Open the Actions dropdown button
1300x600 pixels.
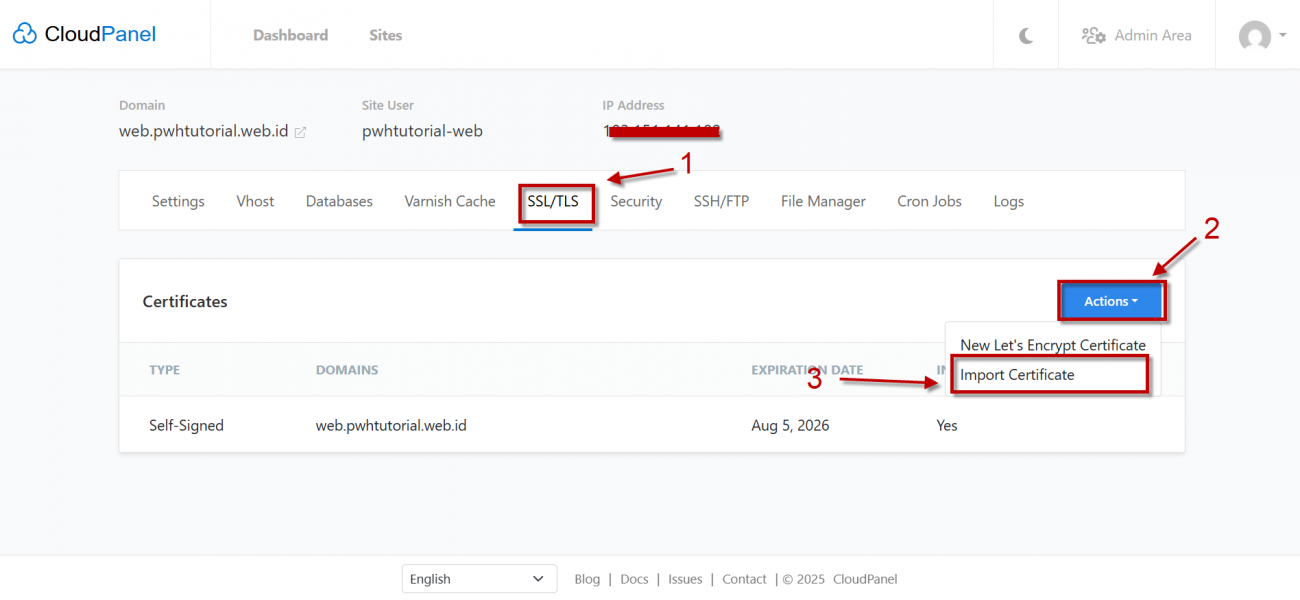click(x=1111, y=301)
